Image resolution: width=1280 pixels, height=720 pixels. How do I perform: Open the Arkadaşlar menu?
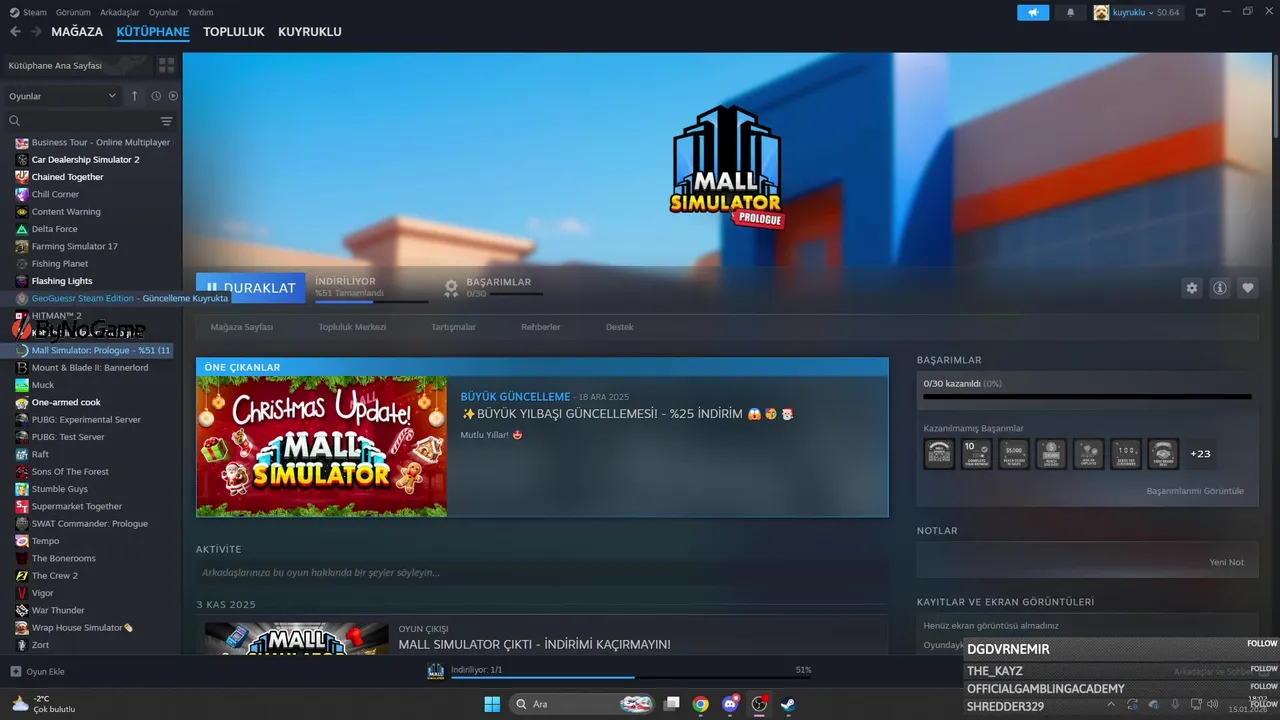coord(121,12)
